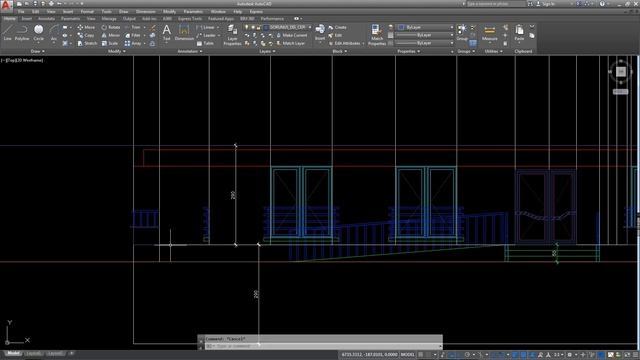This screenshot has height=360, width=640.
Task: Open annotation scale 1:1 dropdown
Action: [558, 355]
